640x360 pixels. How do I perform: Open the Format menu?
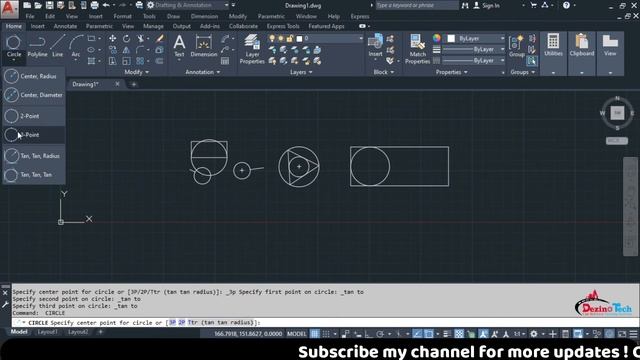pos(122,16)
